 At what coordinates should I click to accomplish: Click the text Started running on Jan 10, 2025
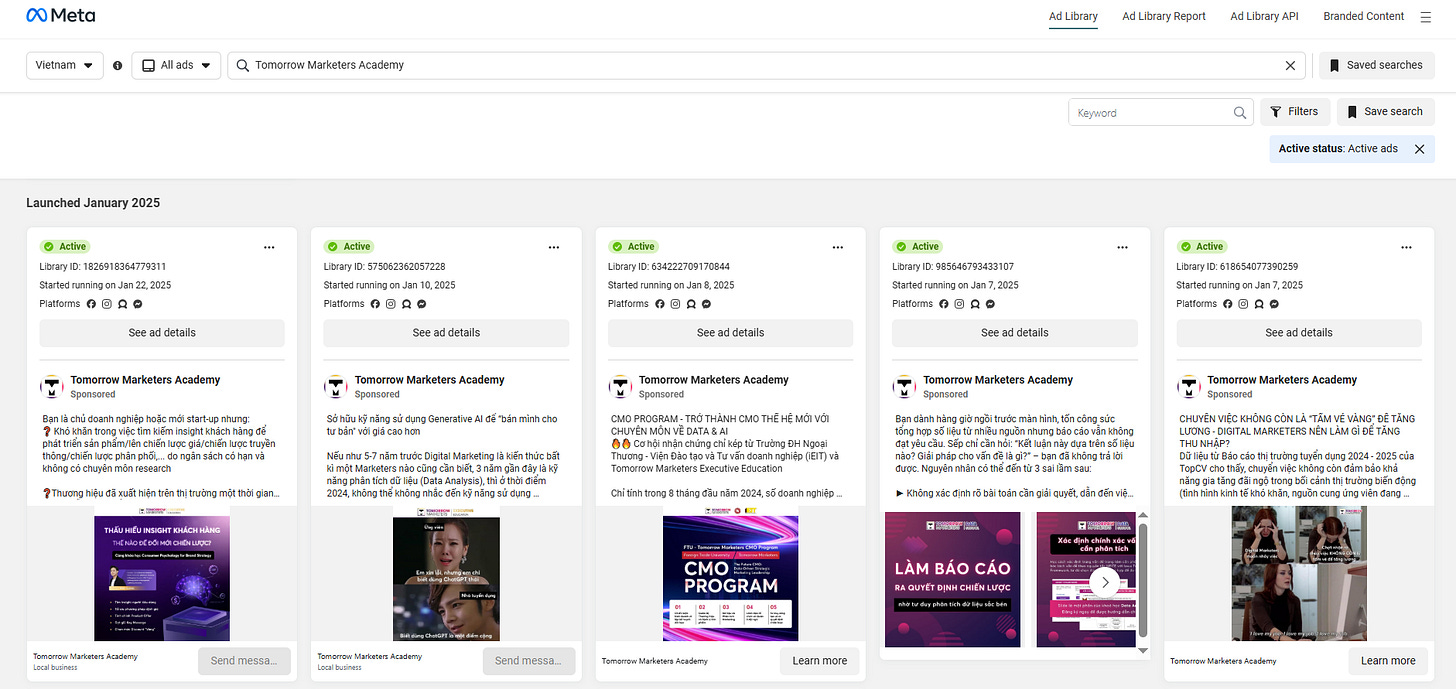389,285
